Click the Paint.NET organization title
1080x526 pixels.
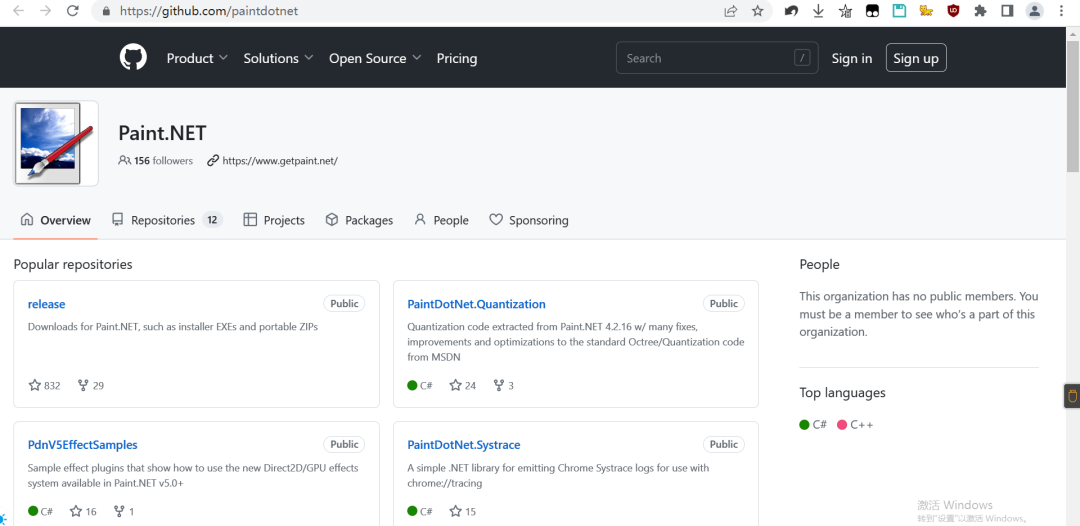[163, 132]
